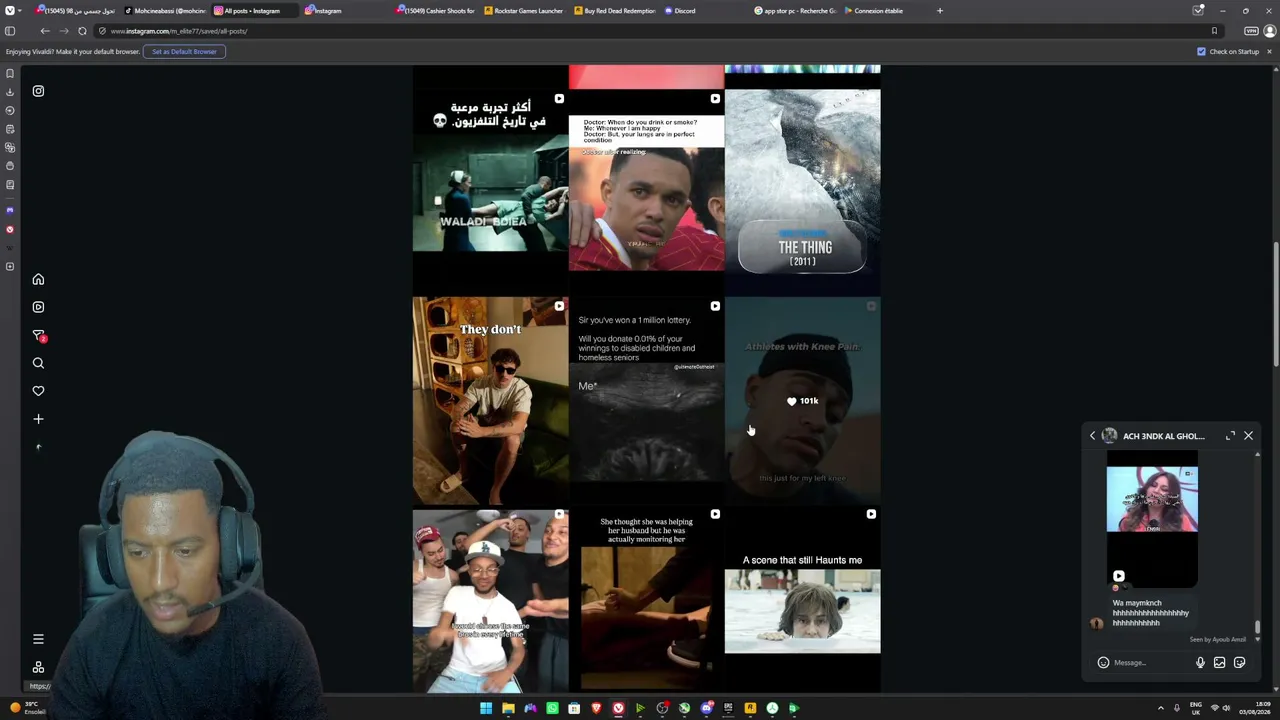Toggle Vivaldi side panel button
1280x720 pixels.
pos(10,31)
